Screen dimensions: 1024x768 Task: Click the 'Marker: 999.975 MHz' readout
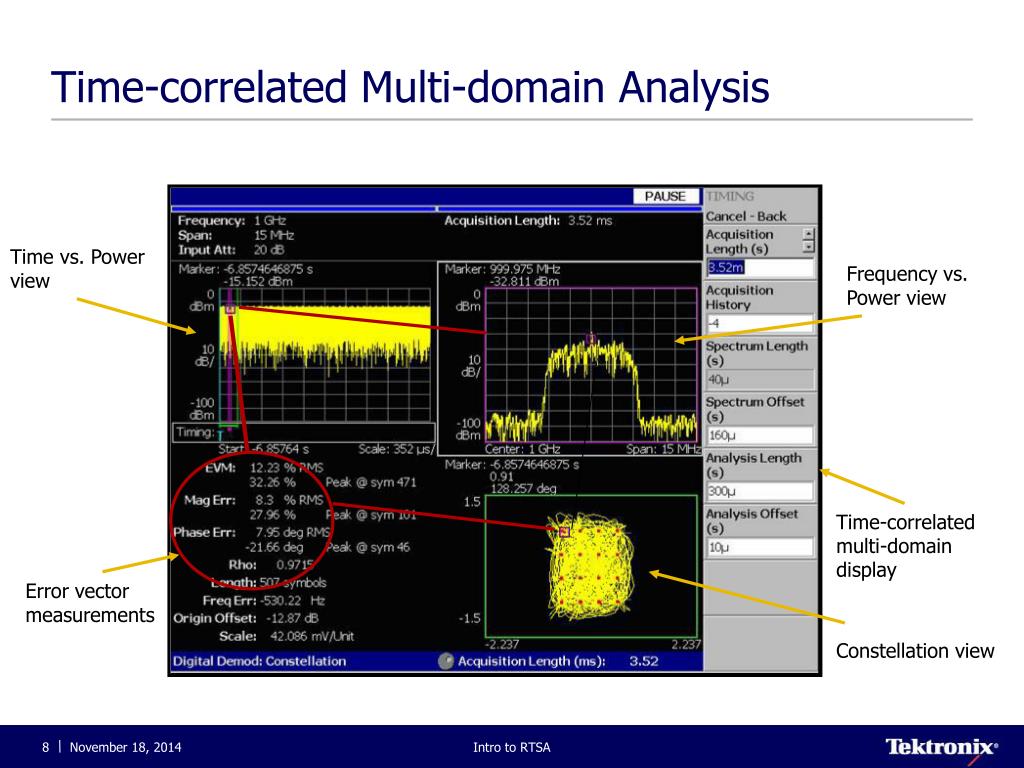tap(503, 269)
